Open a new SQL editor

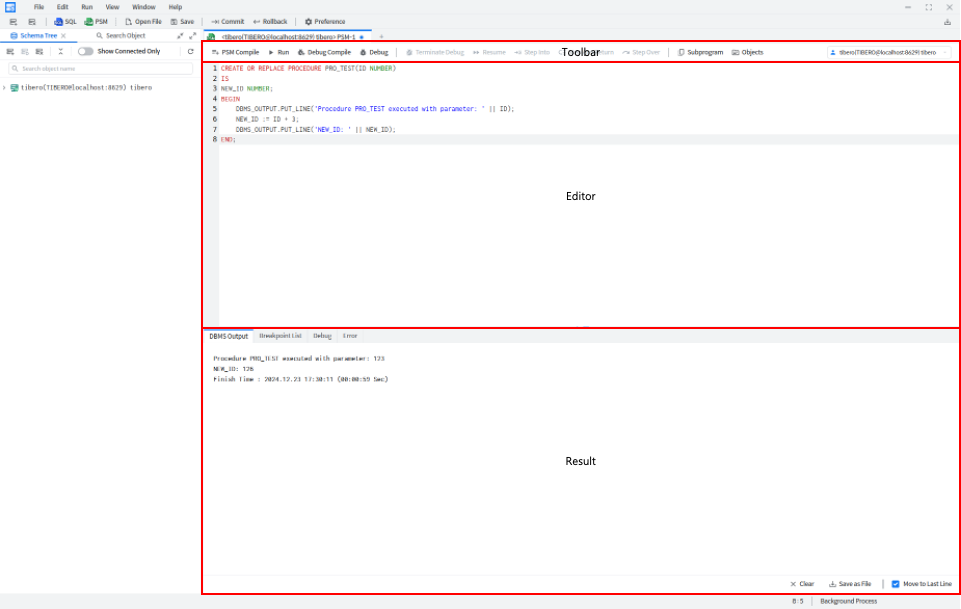click(65, 21)
